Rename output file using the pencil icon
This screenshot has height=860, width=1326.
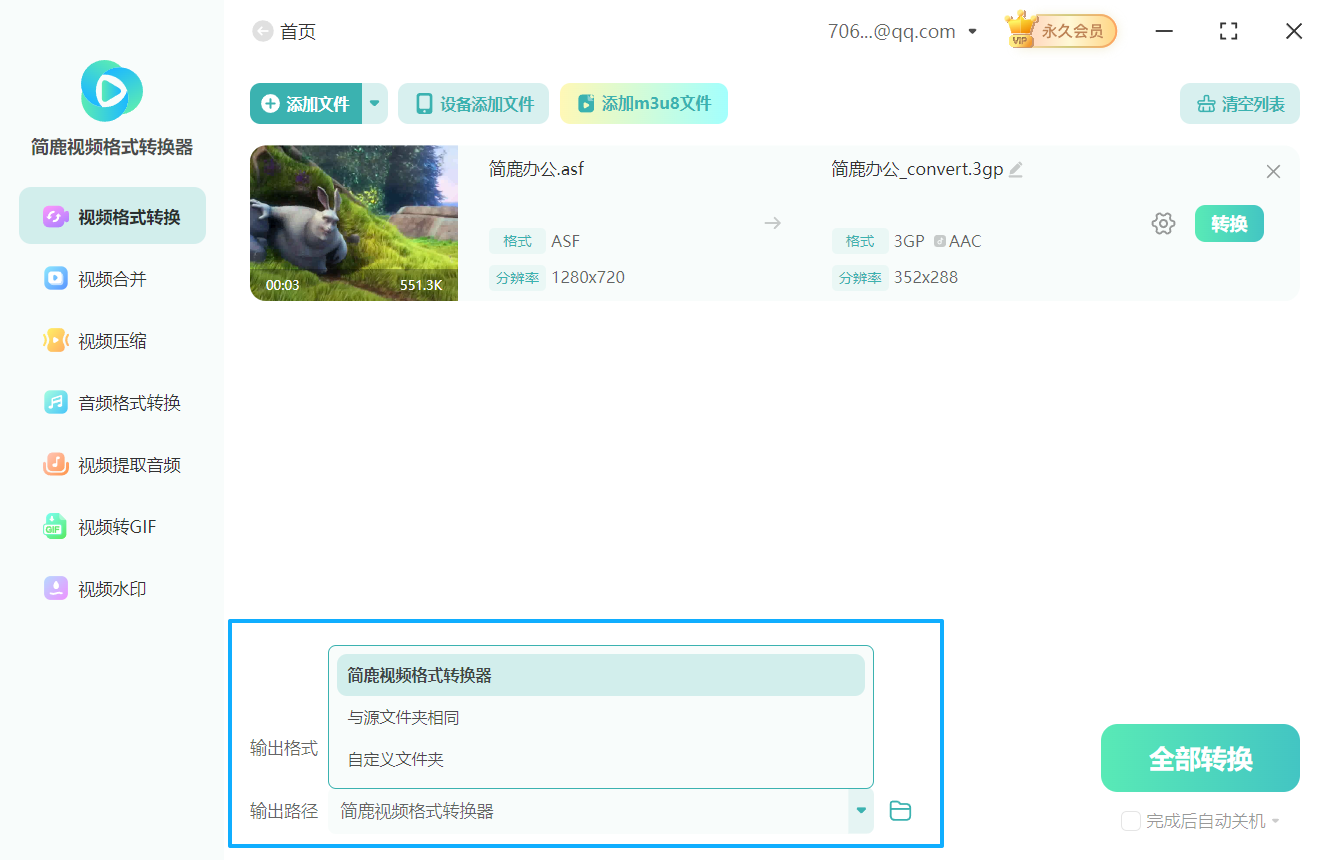pos(1016,169)
